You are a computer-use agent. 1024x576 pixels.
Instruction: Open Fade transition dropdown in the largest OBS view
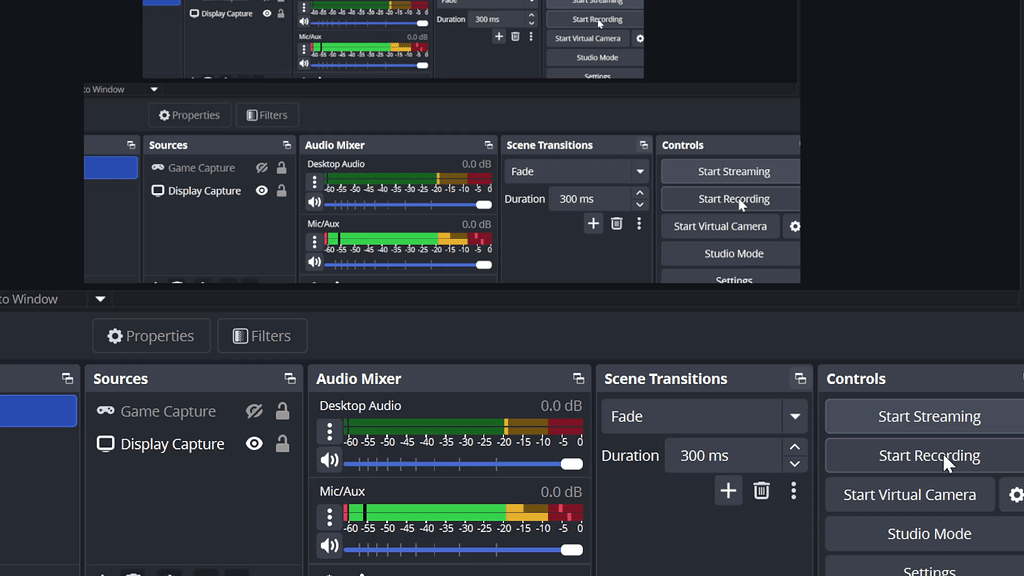pos(795,417)
